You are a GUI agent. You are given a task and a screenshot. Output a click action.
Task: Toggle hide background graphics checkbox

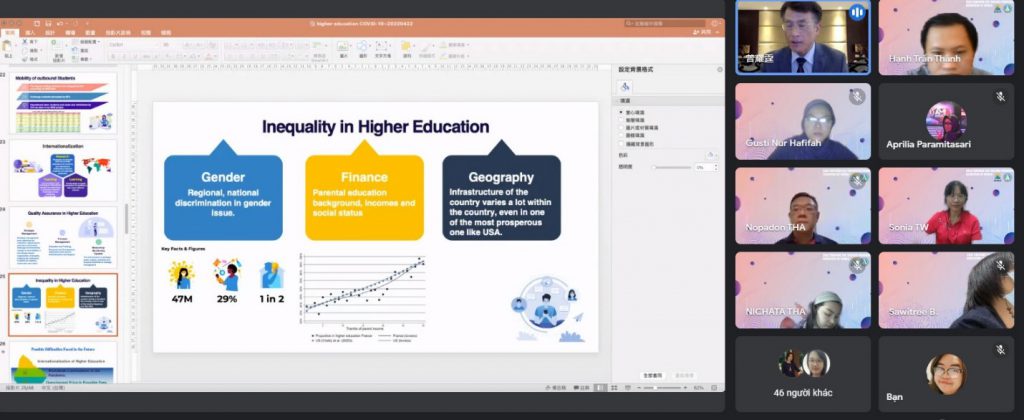point(620,144)
